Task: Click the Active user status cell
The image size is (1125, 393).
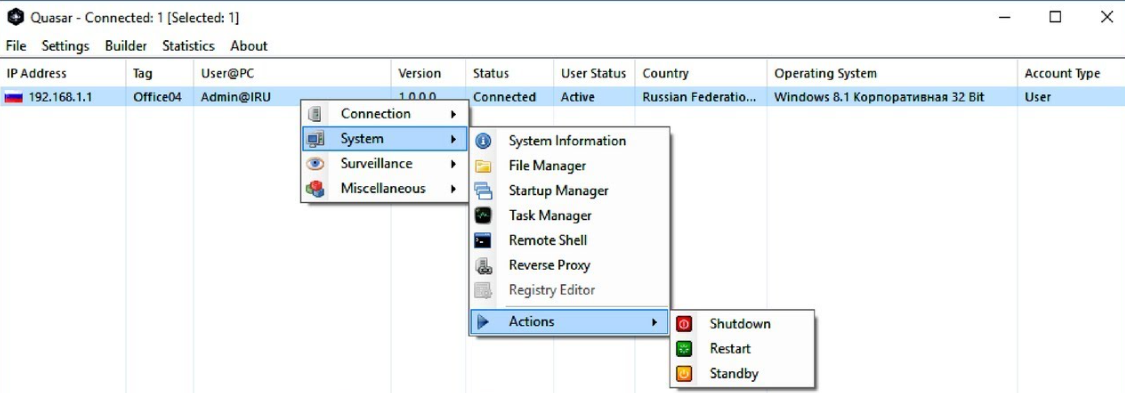Action: 578,98
